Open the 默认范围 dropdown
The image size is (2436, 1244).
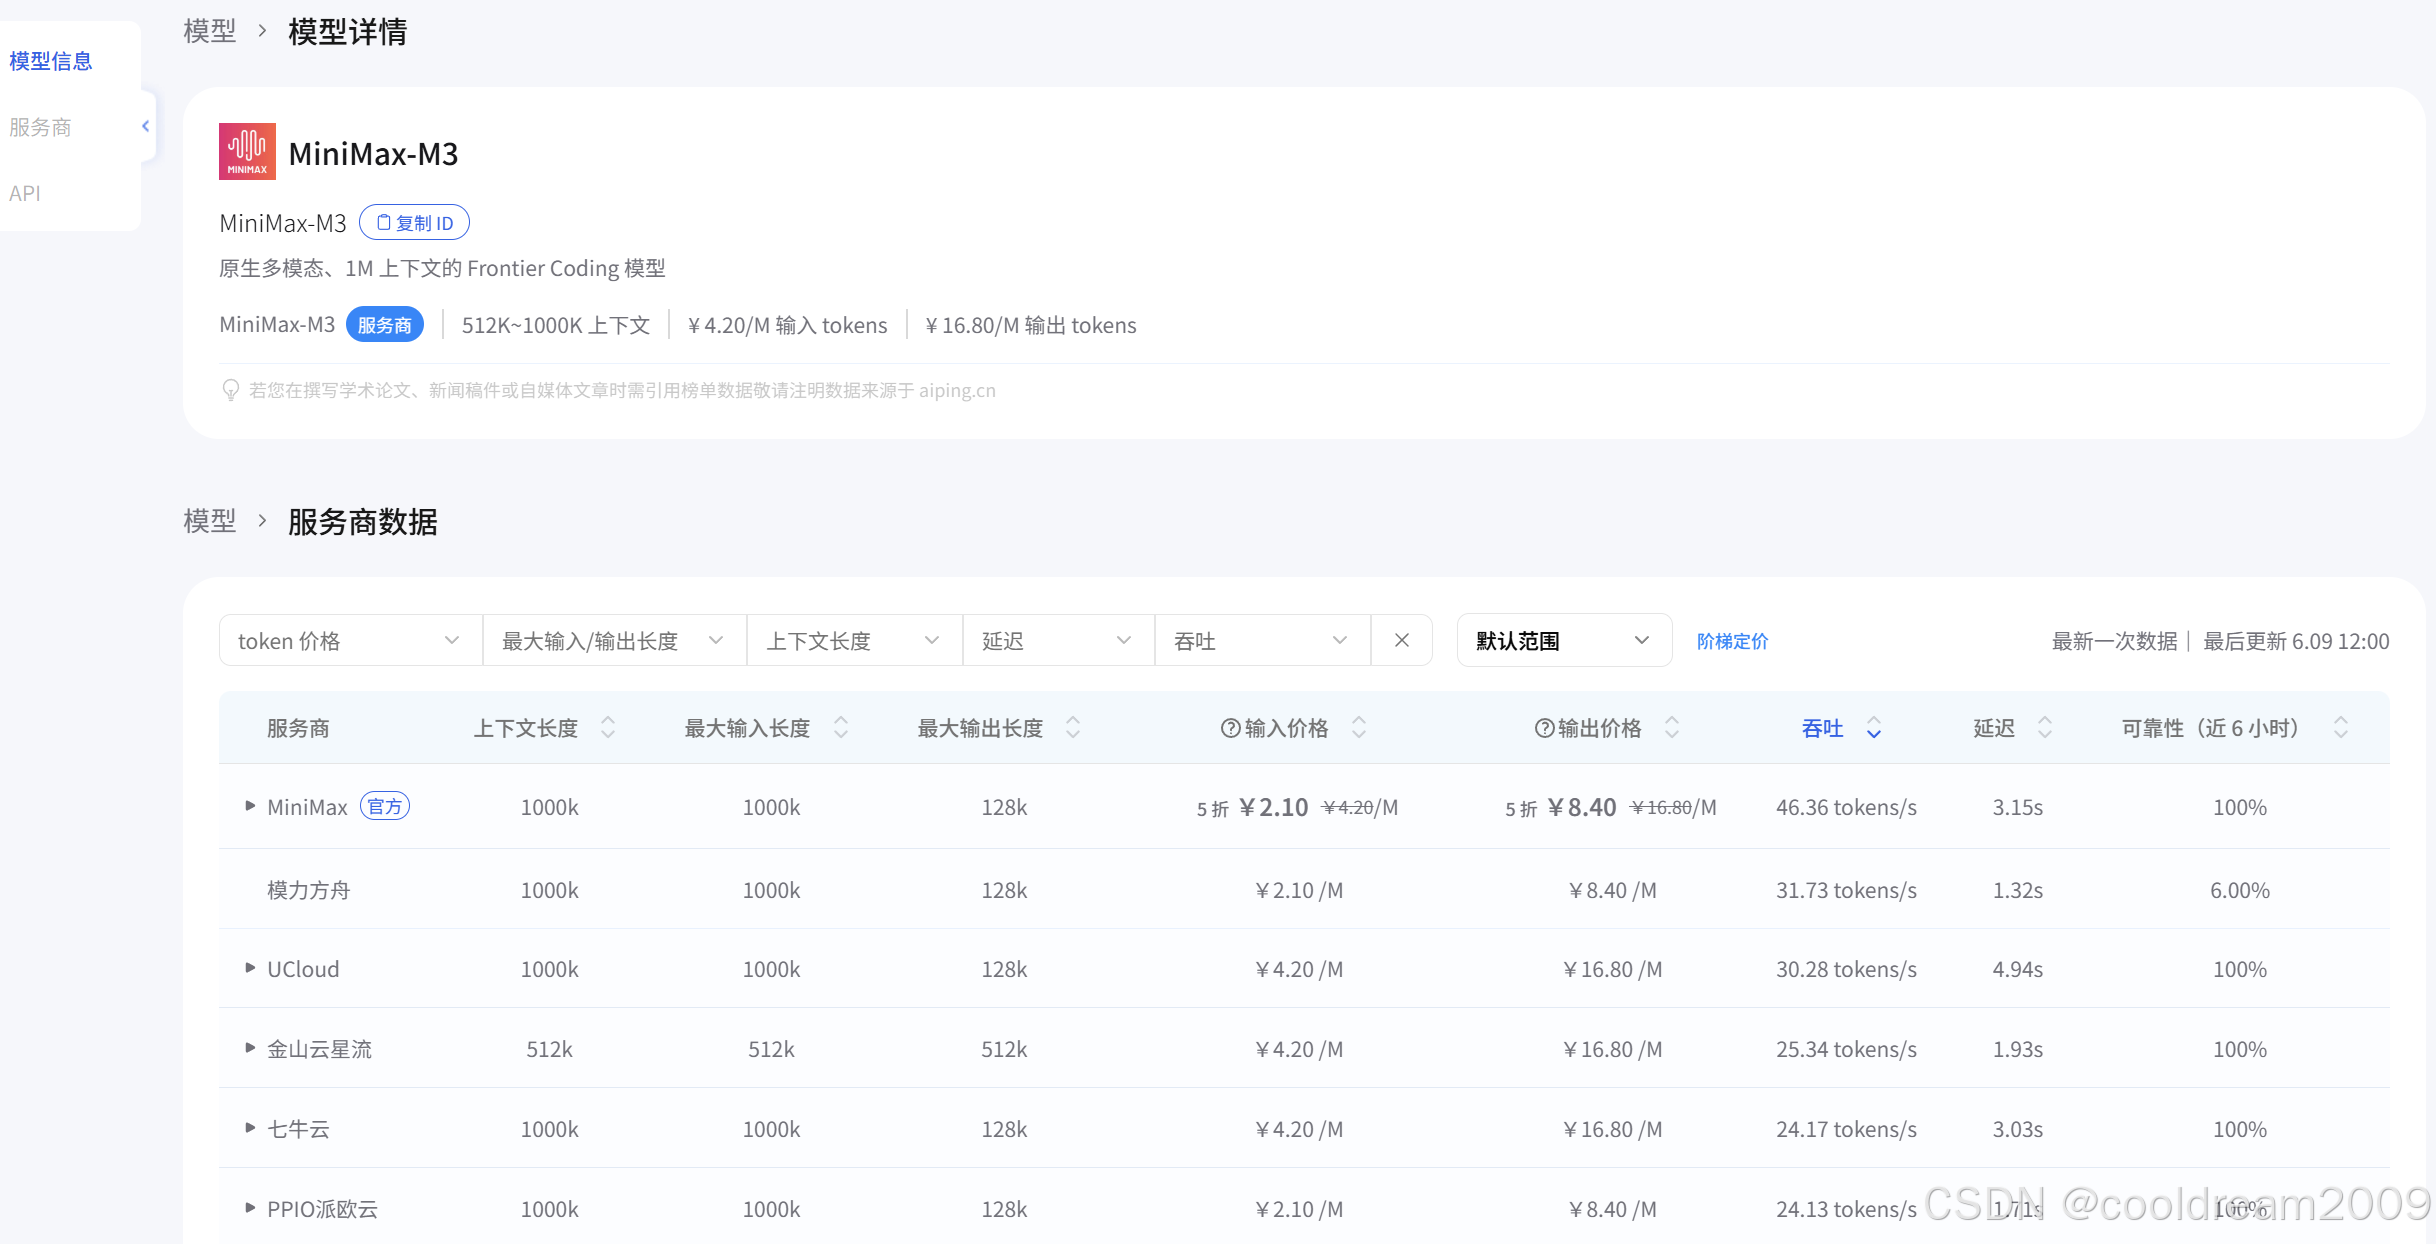pyautogui.click(x=1564, y=640)
